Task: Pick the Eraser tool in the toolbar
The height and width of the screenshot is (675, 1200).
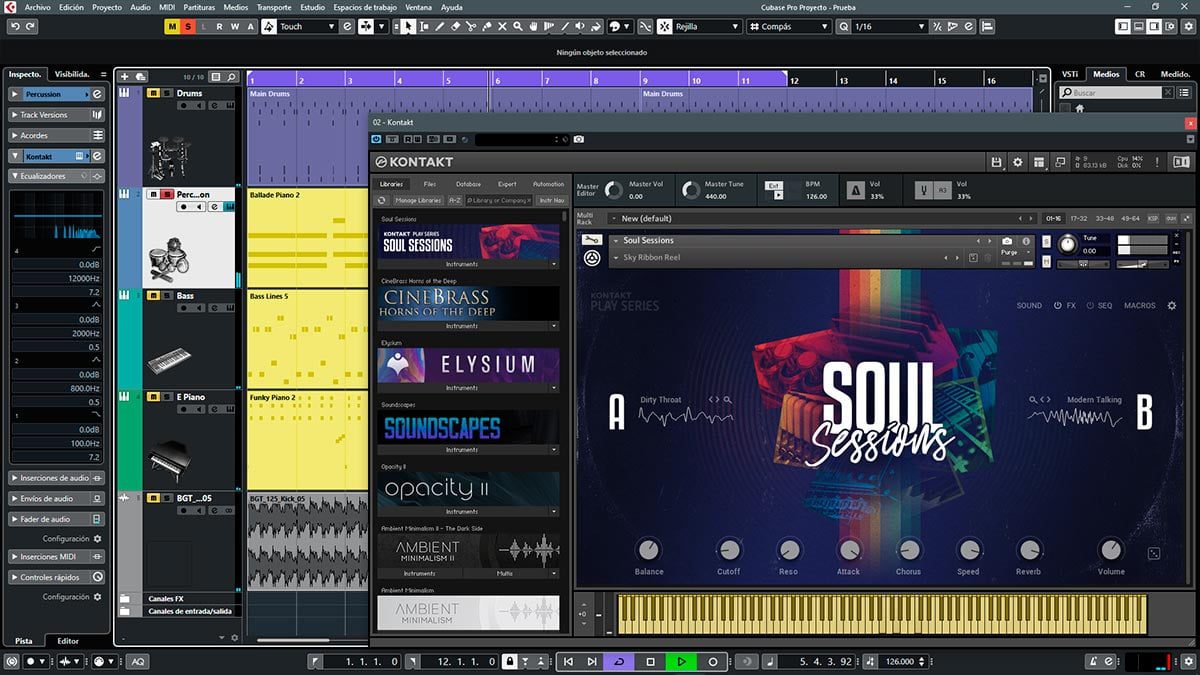Action: click(x=456, y=26)
